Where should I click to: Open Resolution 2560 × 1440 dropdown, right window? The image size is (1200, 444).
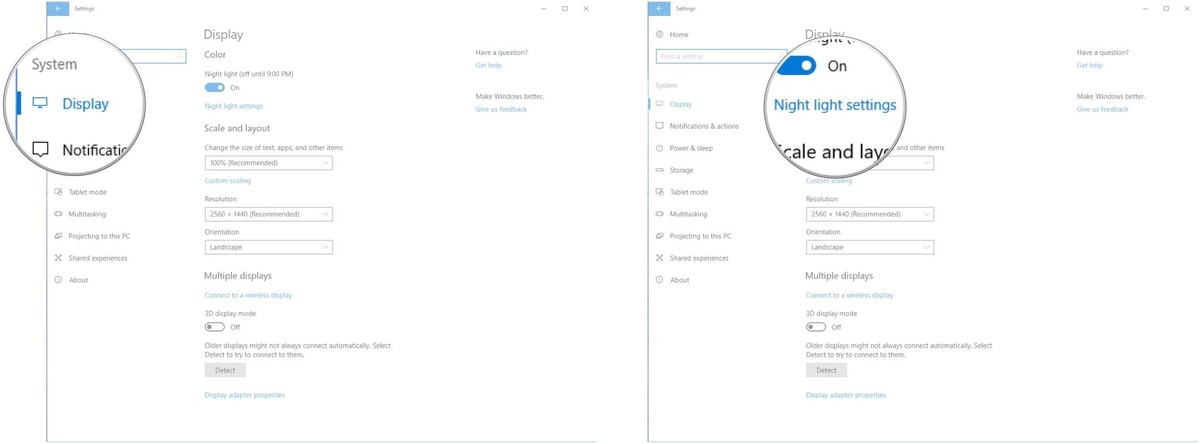(869, 214)
